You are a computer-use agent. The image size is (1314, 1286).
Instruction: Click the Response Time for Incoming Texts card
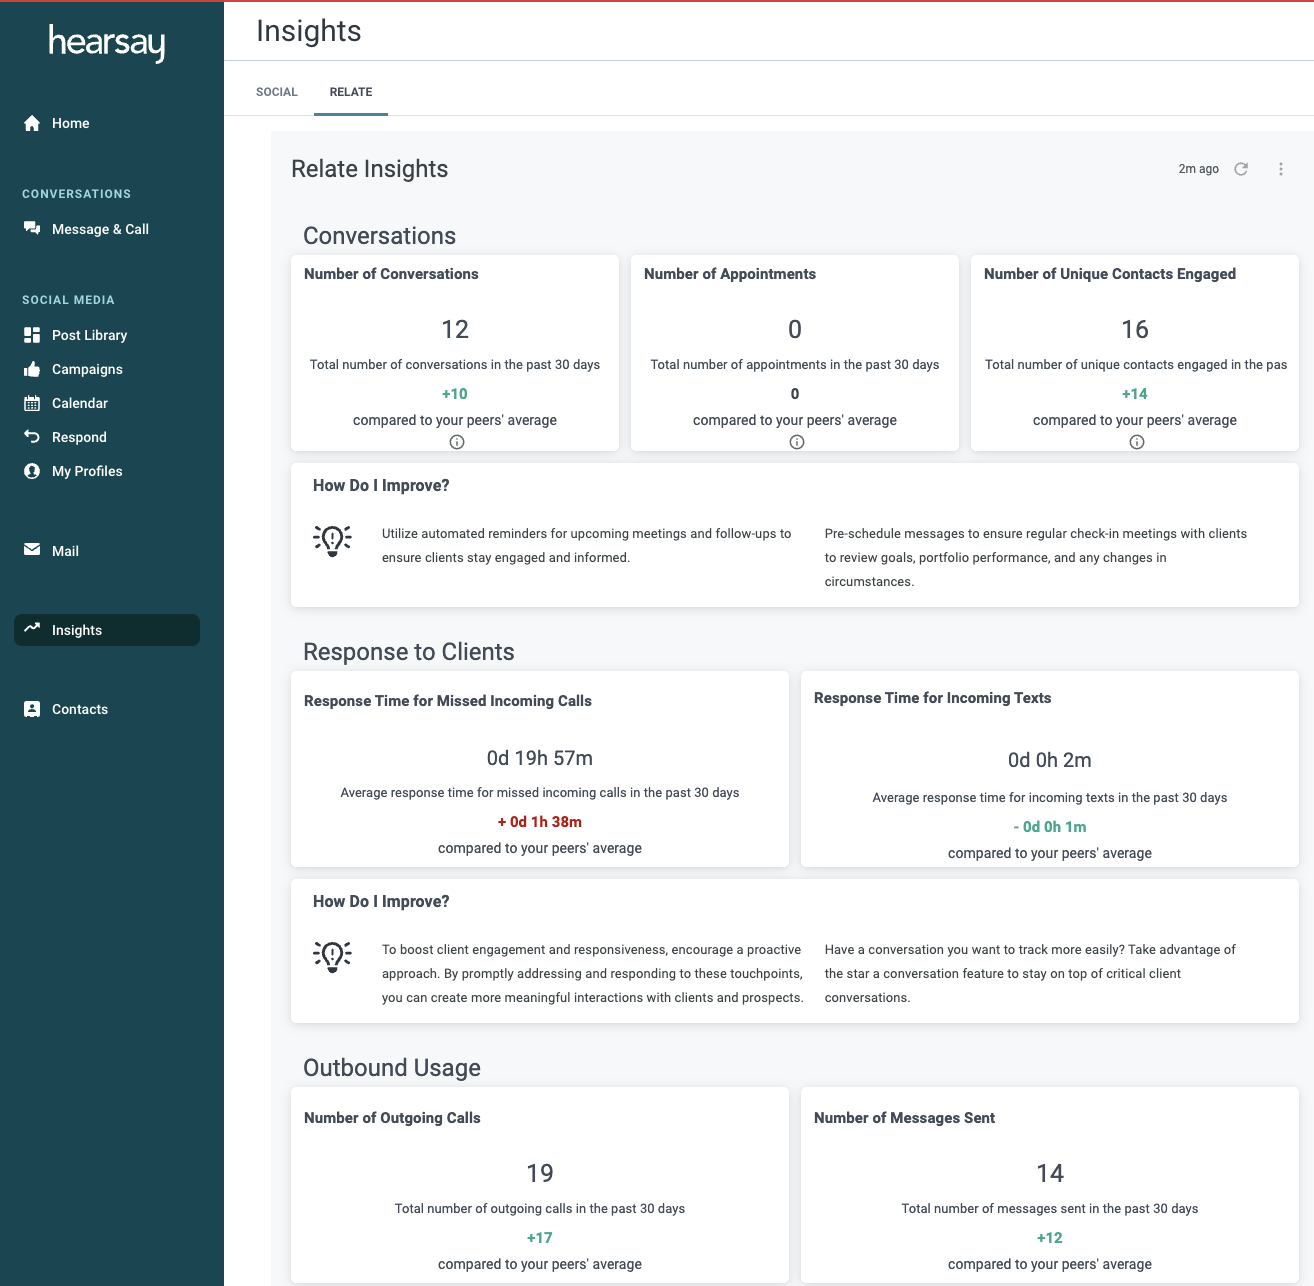pyautogui.click(x=1050, y=769)
